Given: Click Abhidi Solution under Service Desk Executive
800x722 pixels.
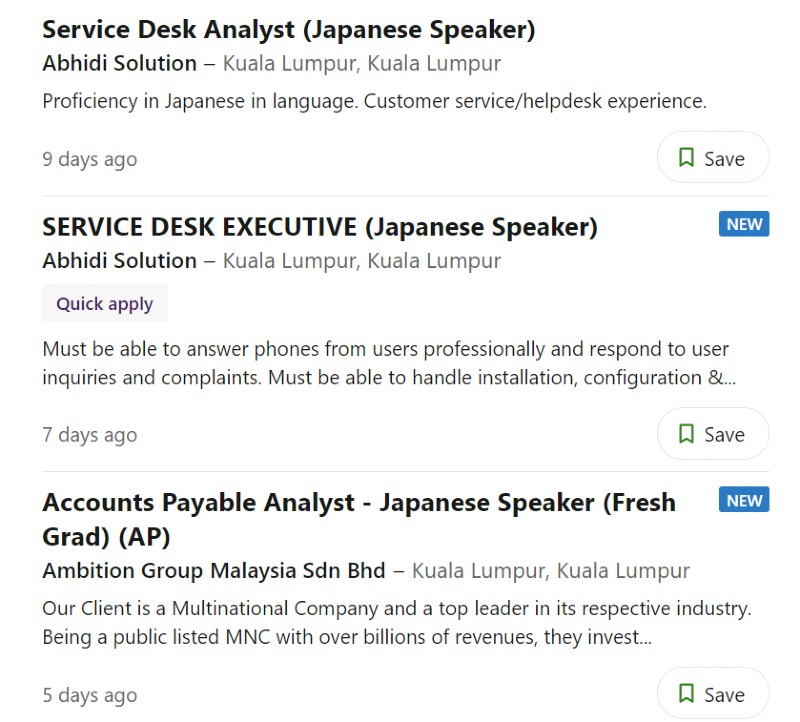Looking at the screenshot, I should tap(119, 261).
